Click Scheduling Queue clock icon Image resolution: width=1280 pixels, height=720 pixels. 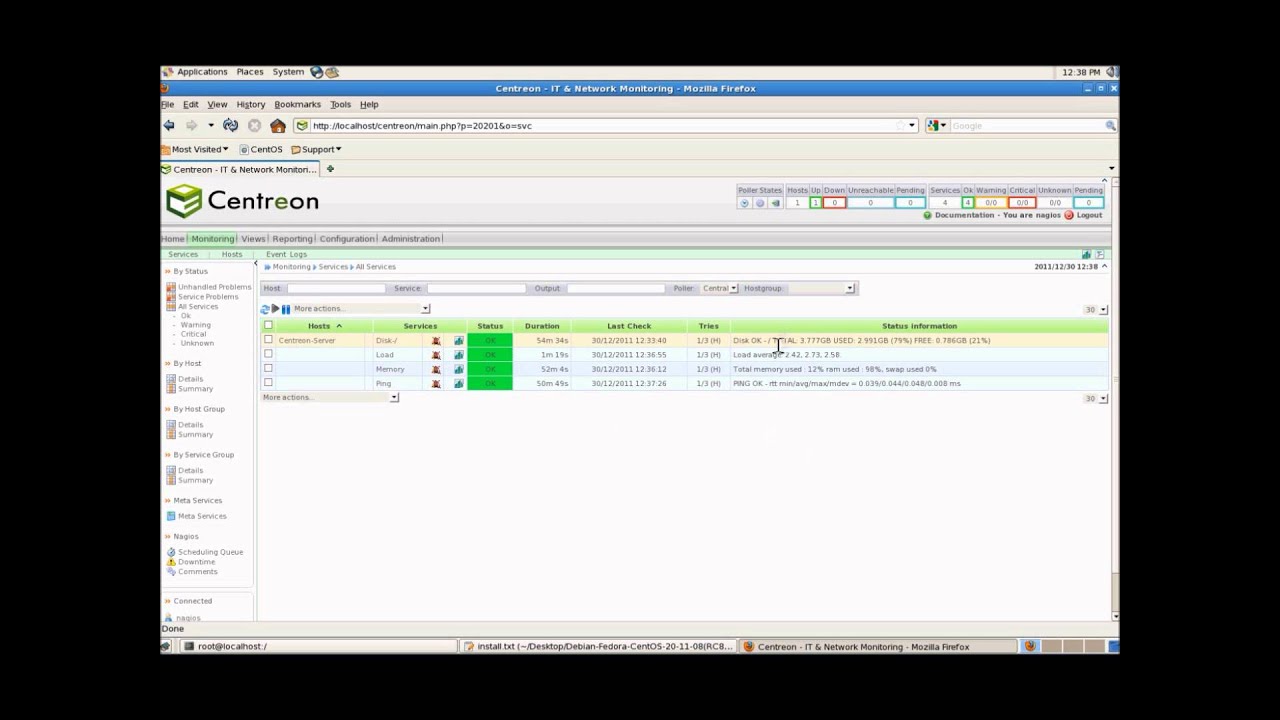(x=171, y=552)
